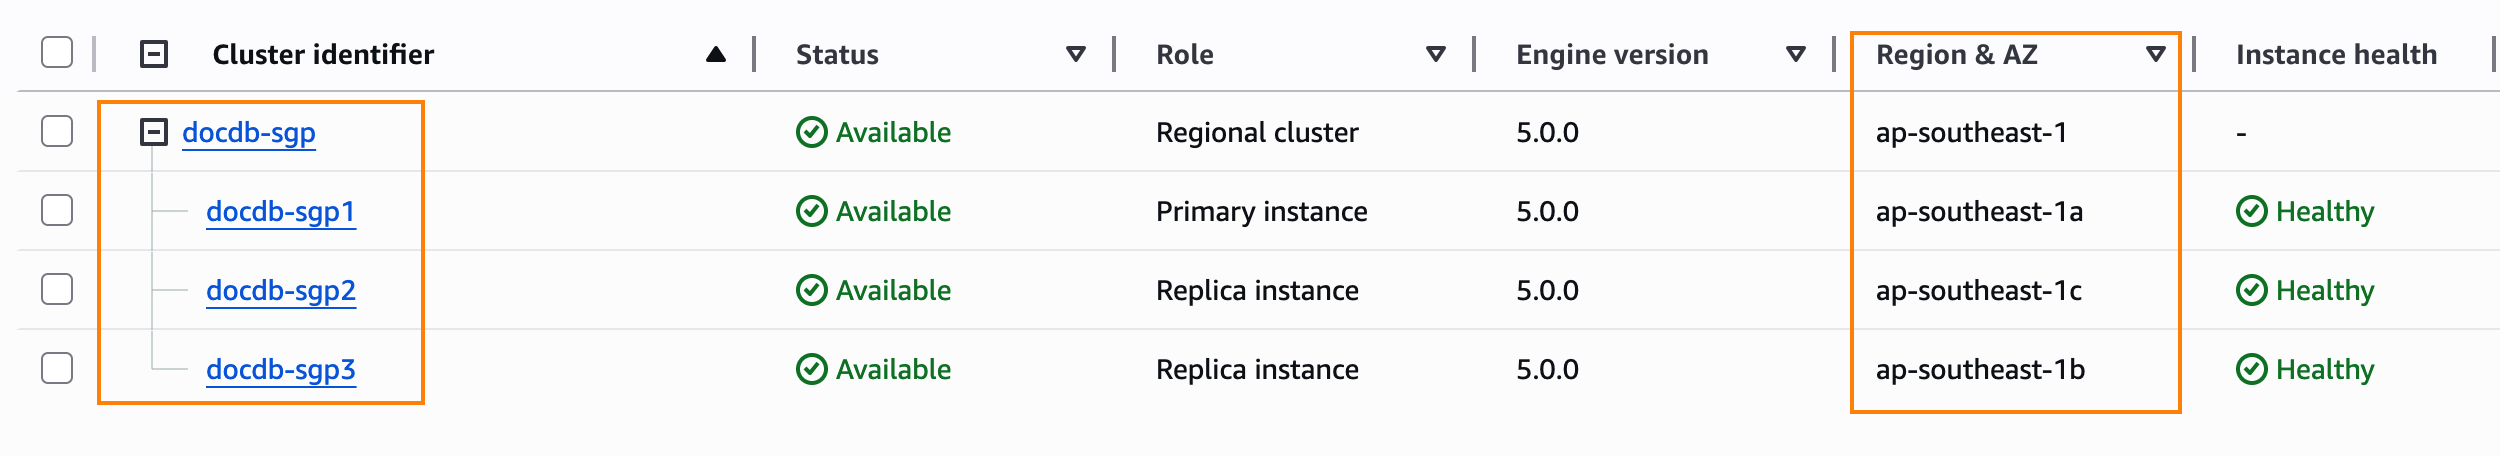
Task: Check the docdb-sgp1 row checkbox
Action: [x=57, y=210]
